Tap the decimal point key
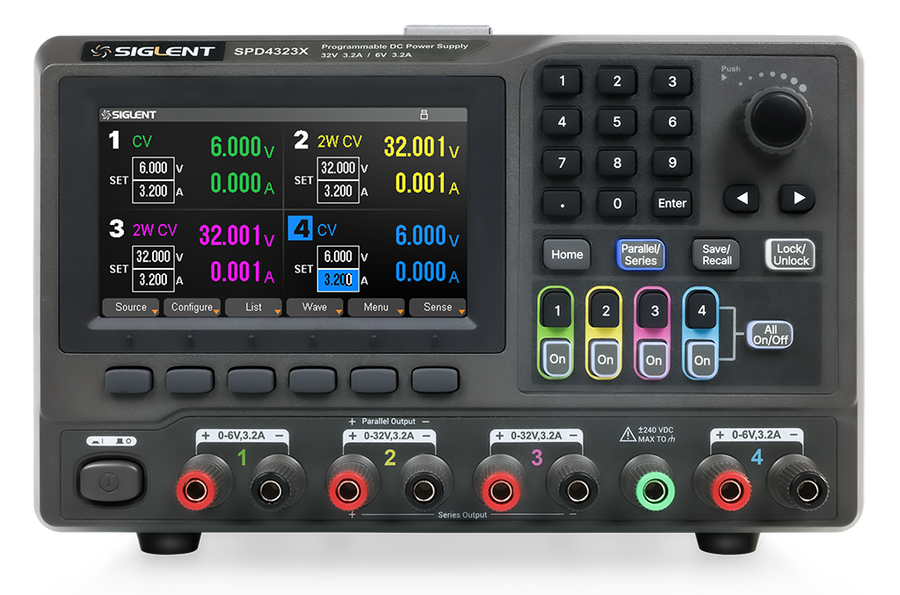 click(562, 203)
